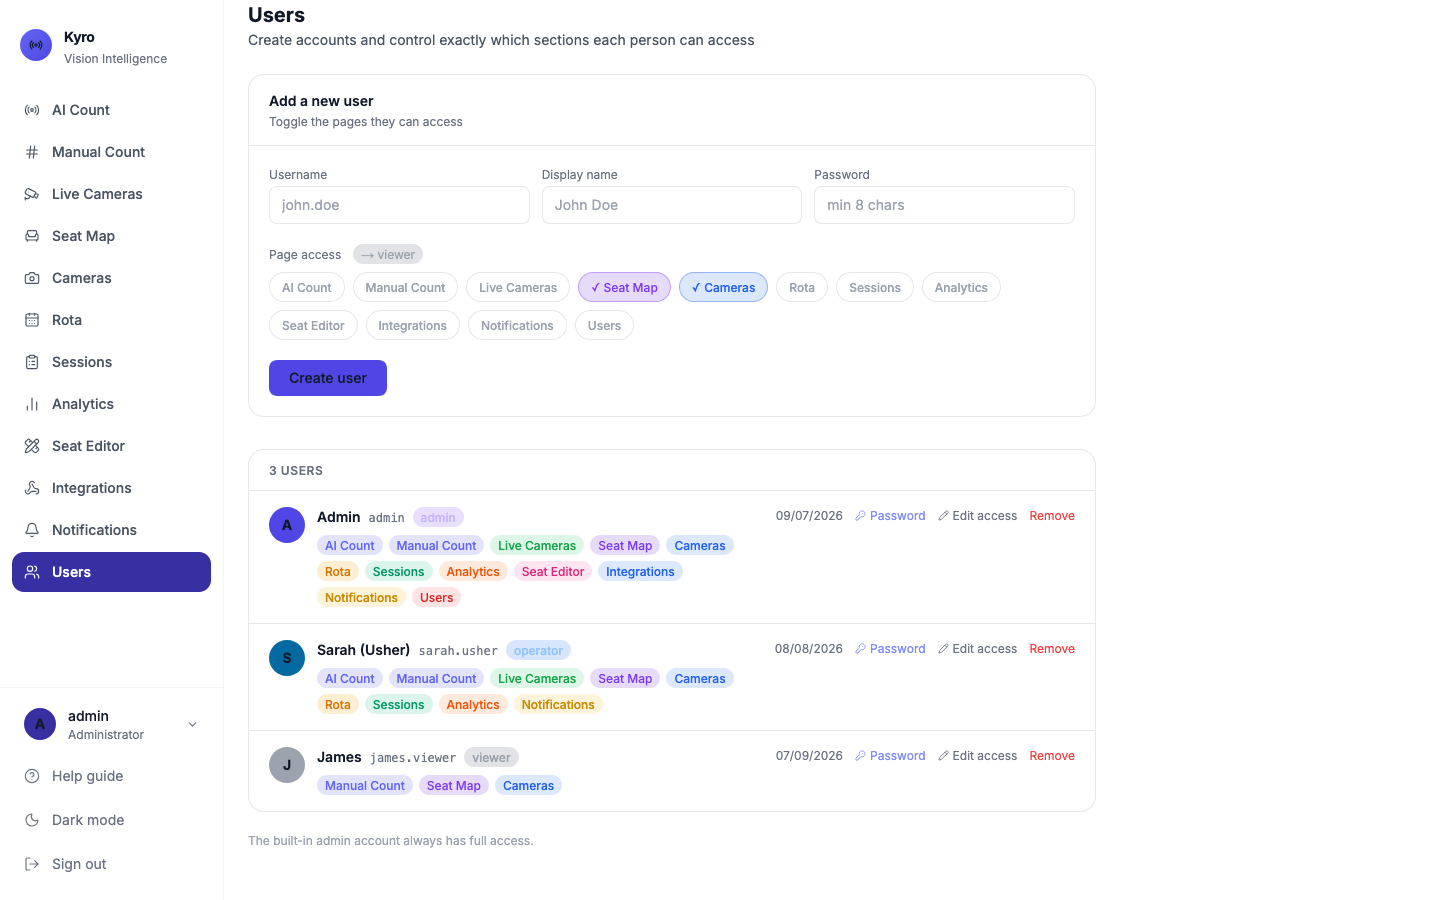This screenshot has width=1440, height=900.
Task: Remove the James user
Action: 1052,756
